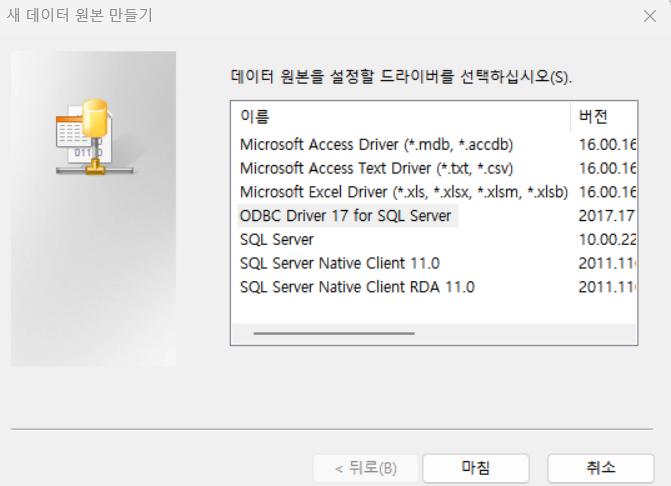Select the plain SQL Server driver
Image resolution: width=671 pixels, height=486 pixels.
pyautogui.click(x=277, y=240)
